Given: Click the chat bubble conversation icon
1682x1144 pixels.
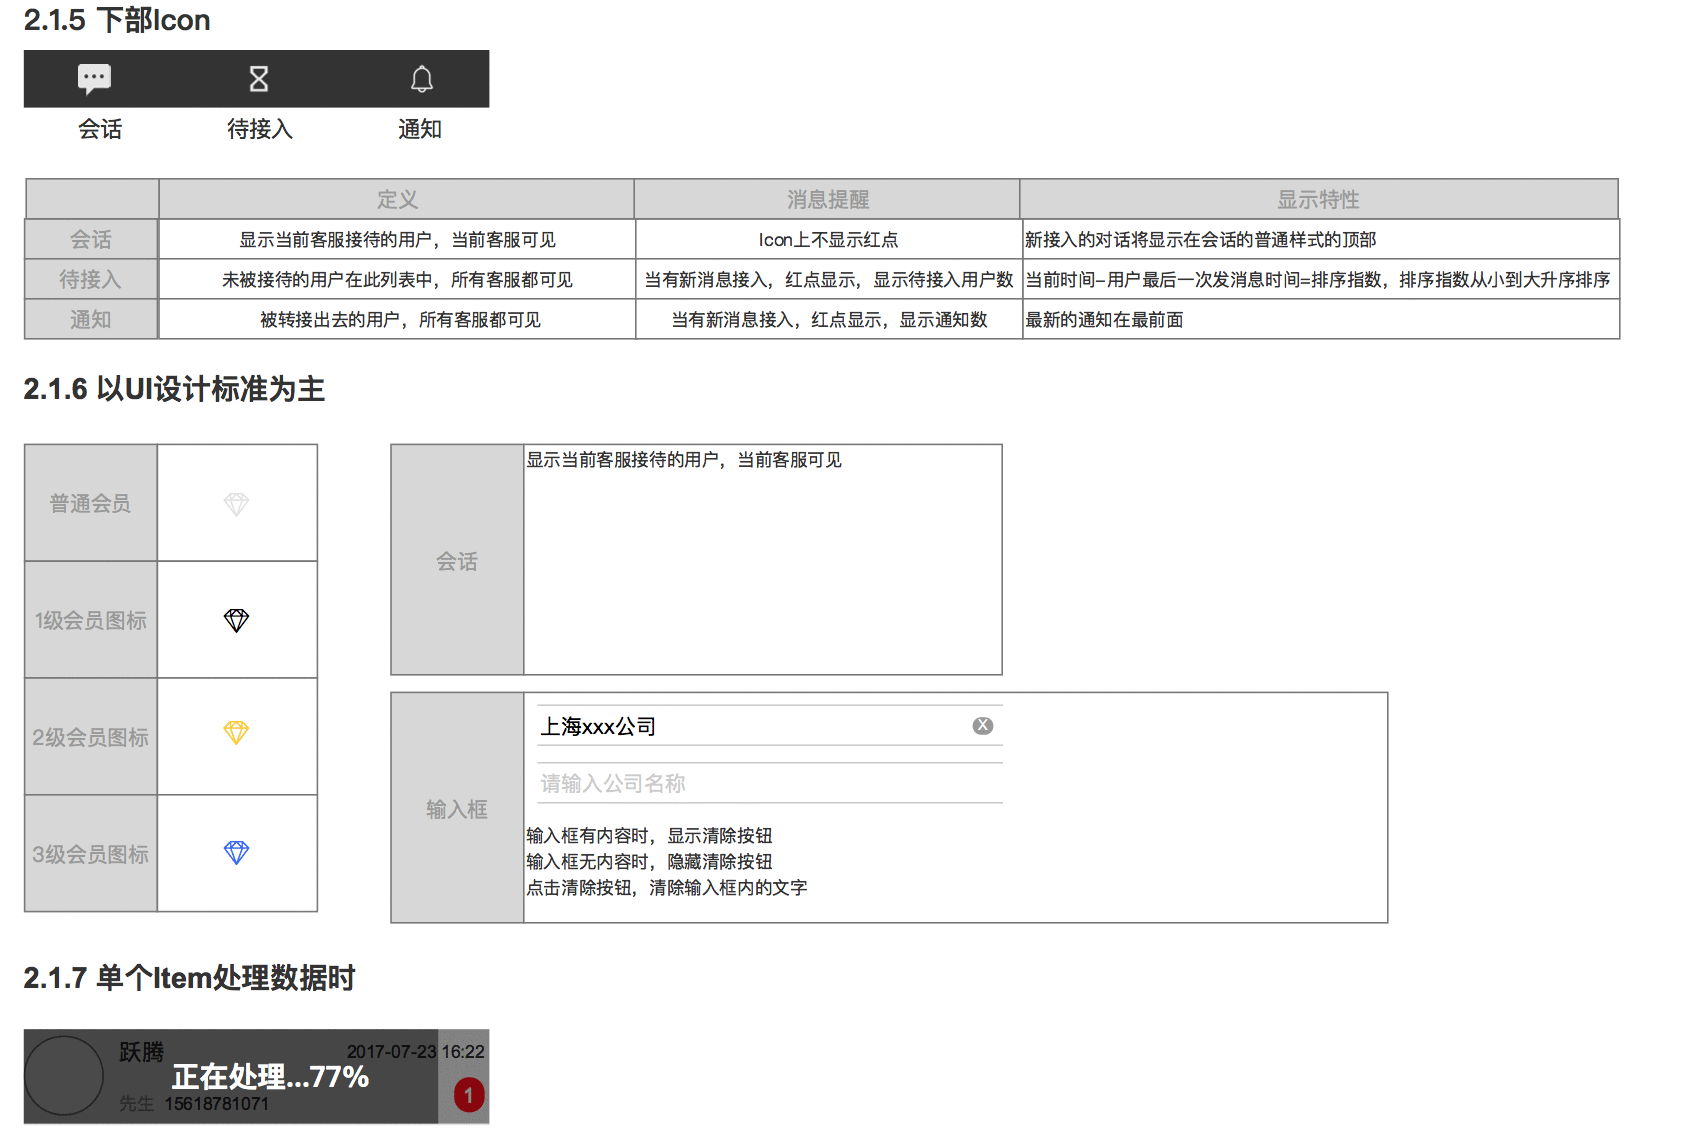Looking at the screenshot, I should tap(95, 79).
